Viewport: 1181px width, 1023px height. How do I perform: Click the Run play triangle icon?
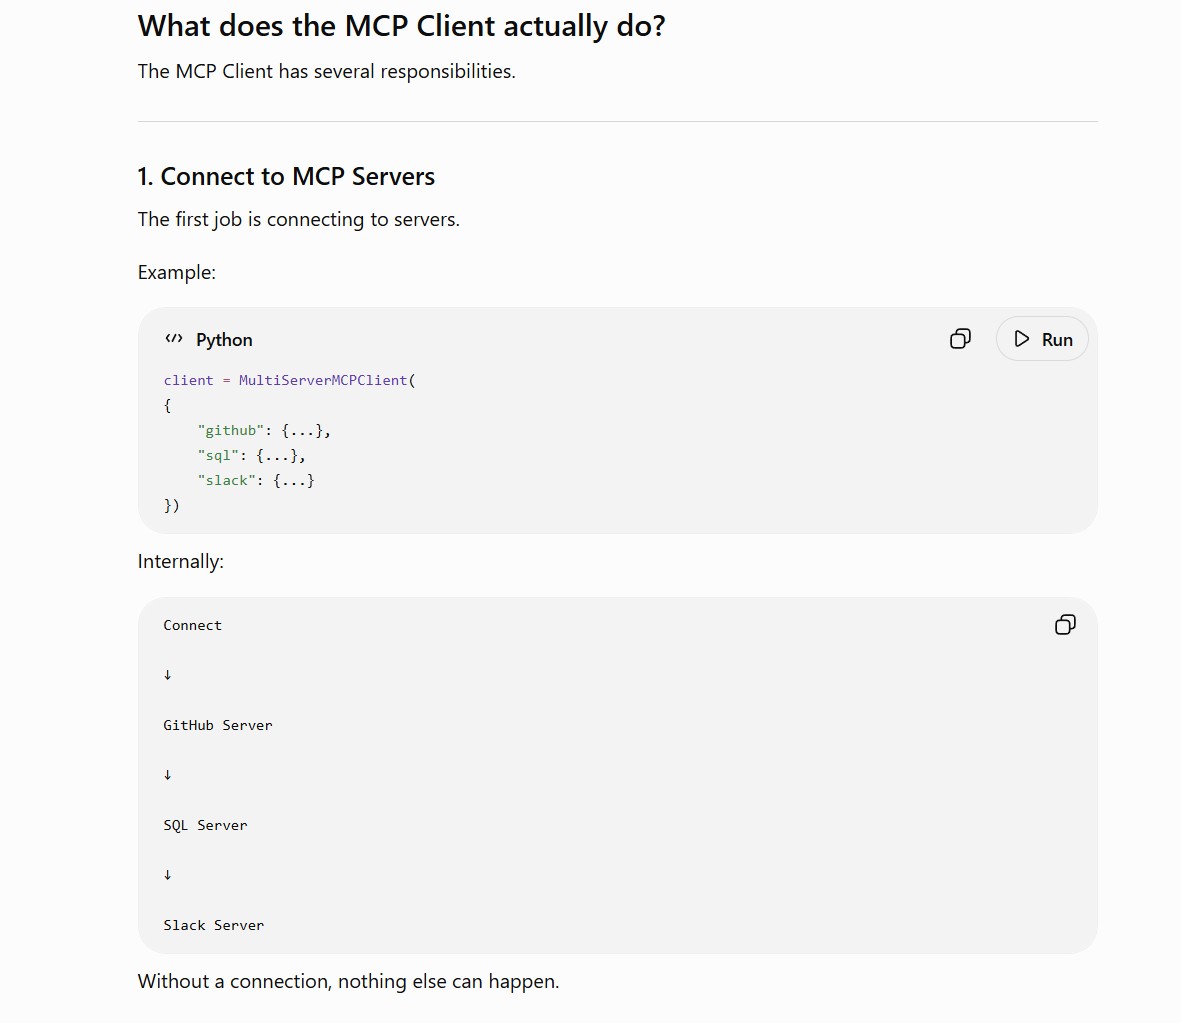coord(1021,339)
